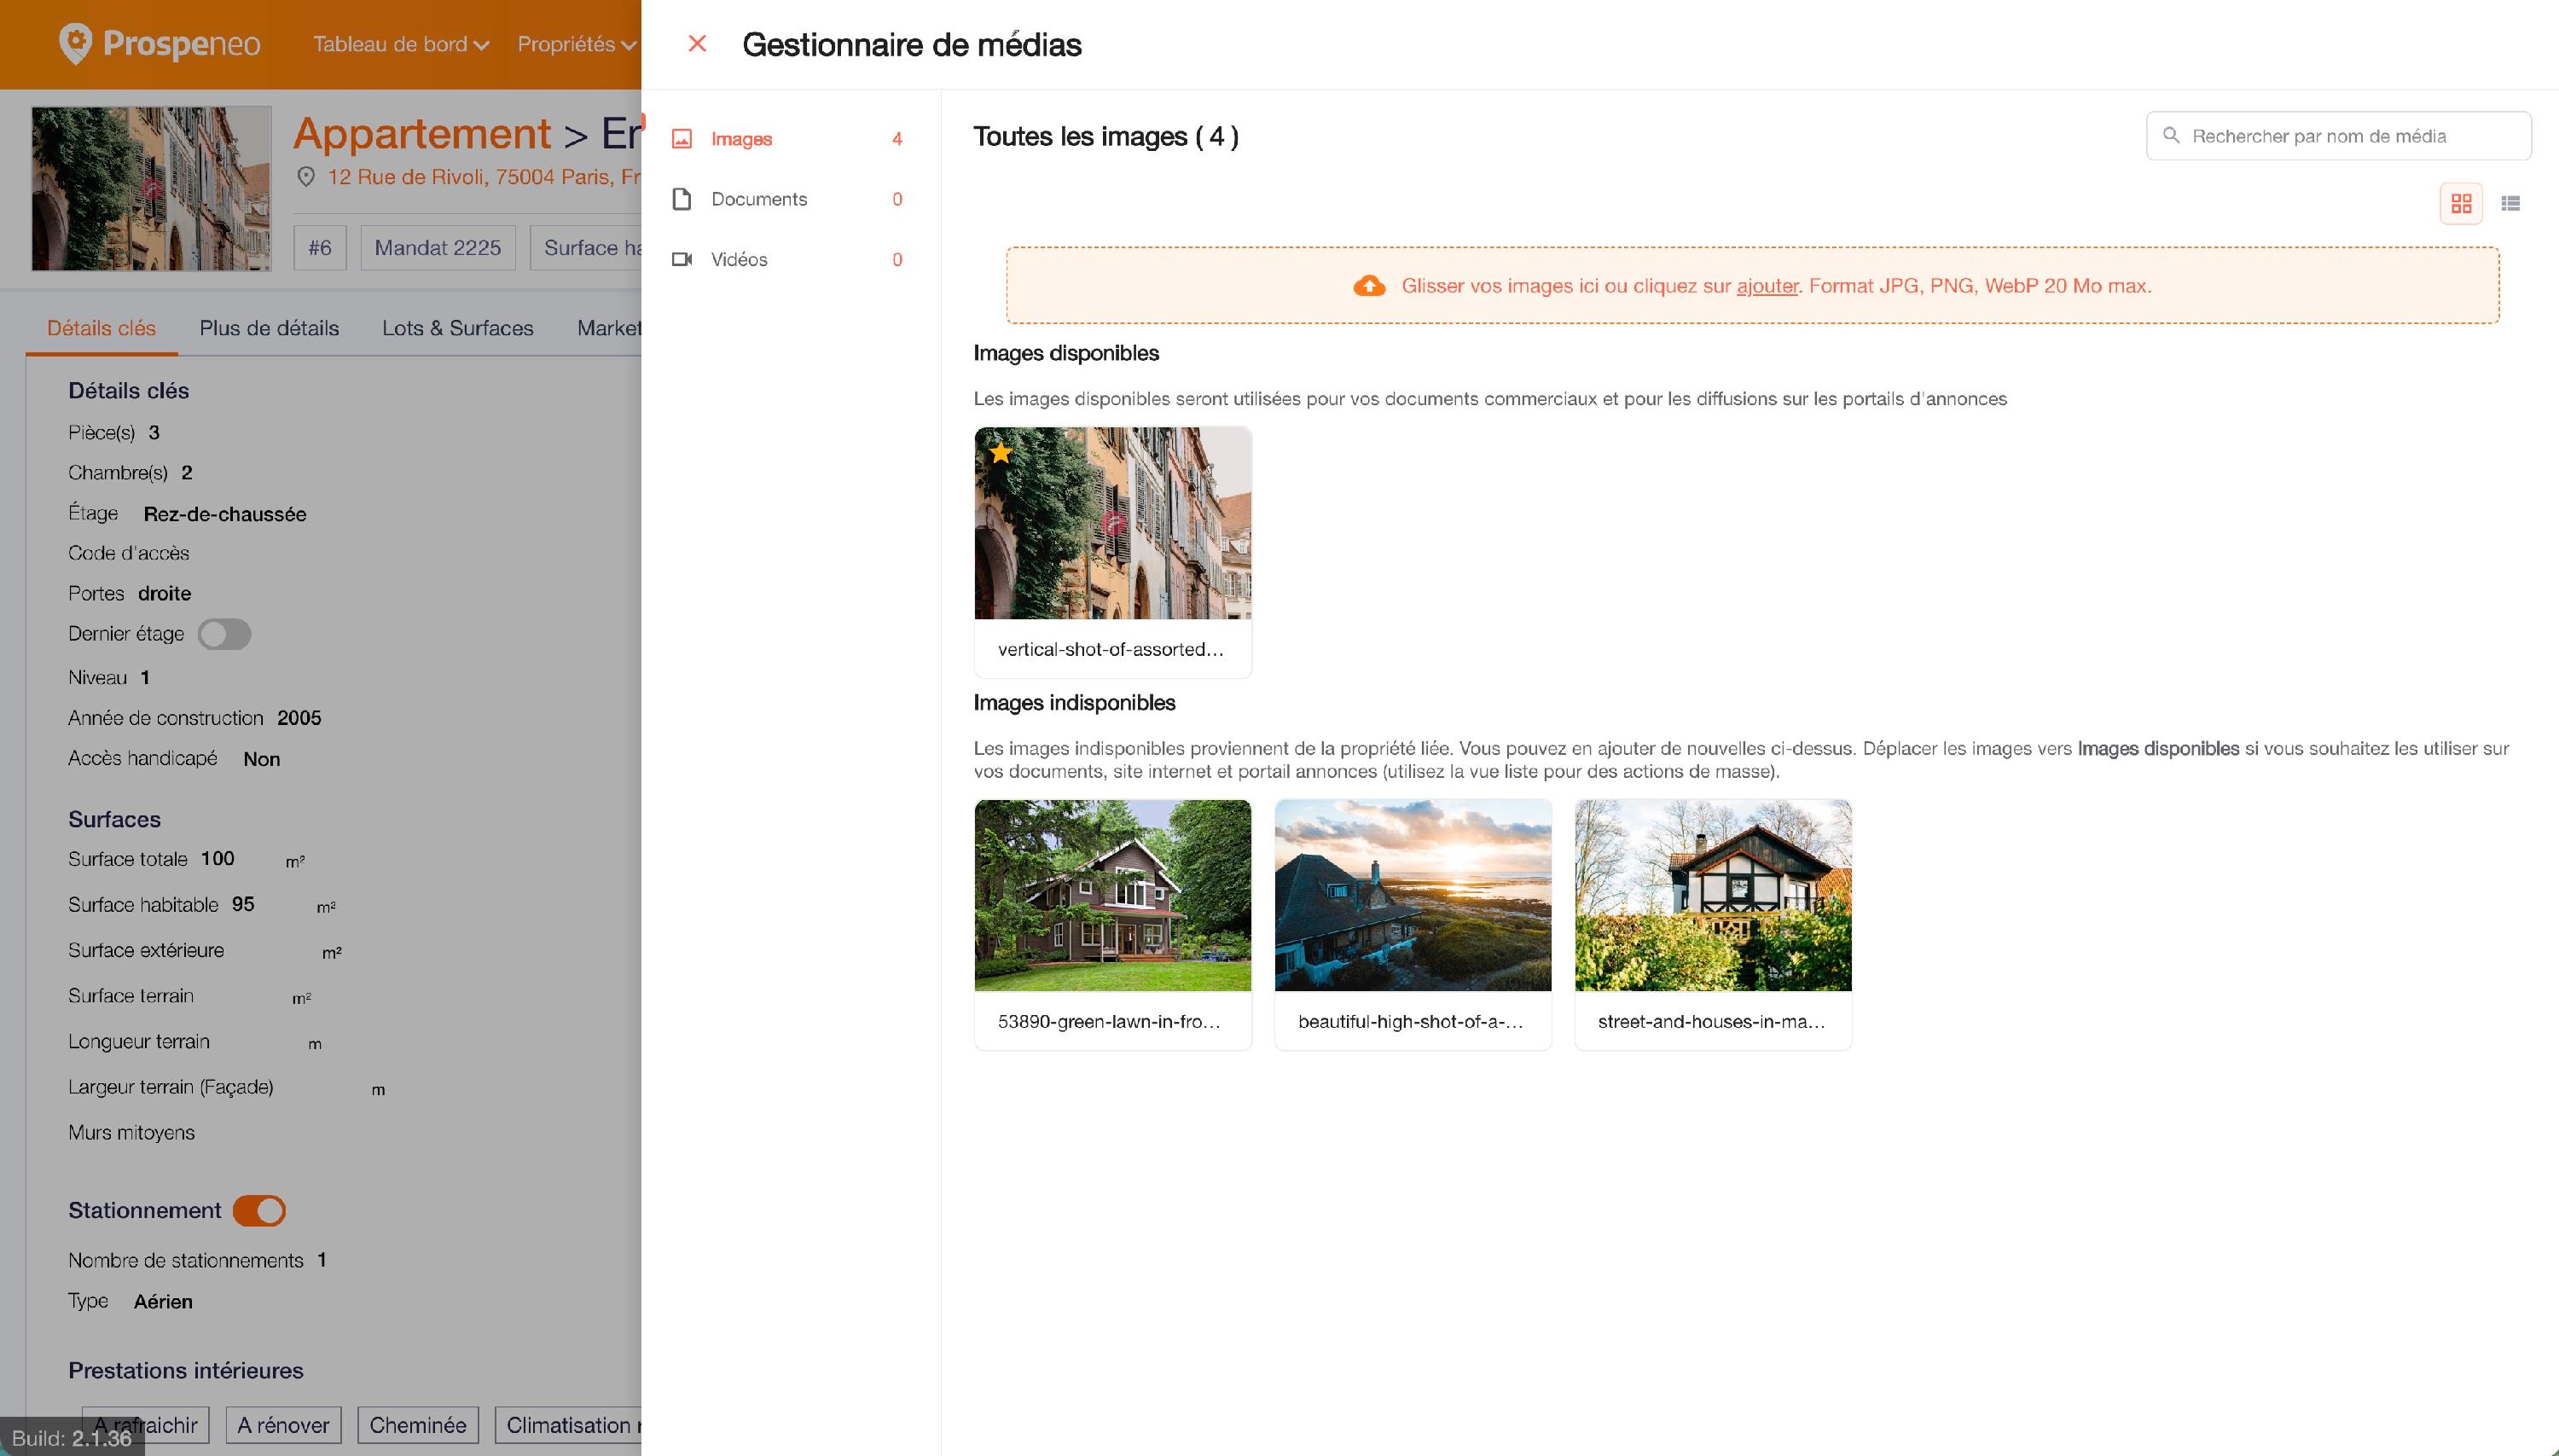Switch to grid view of images
The image size is (2559, 1456).
pos(2461,203)
